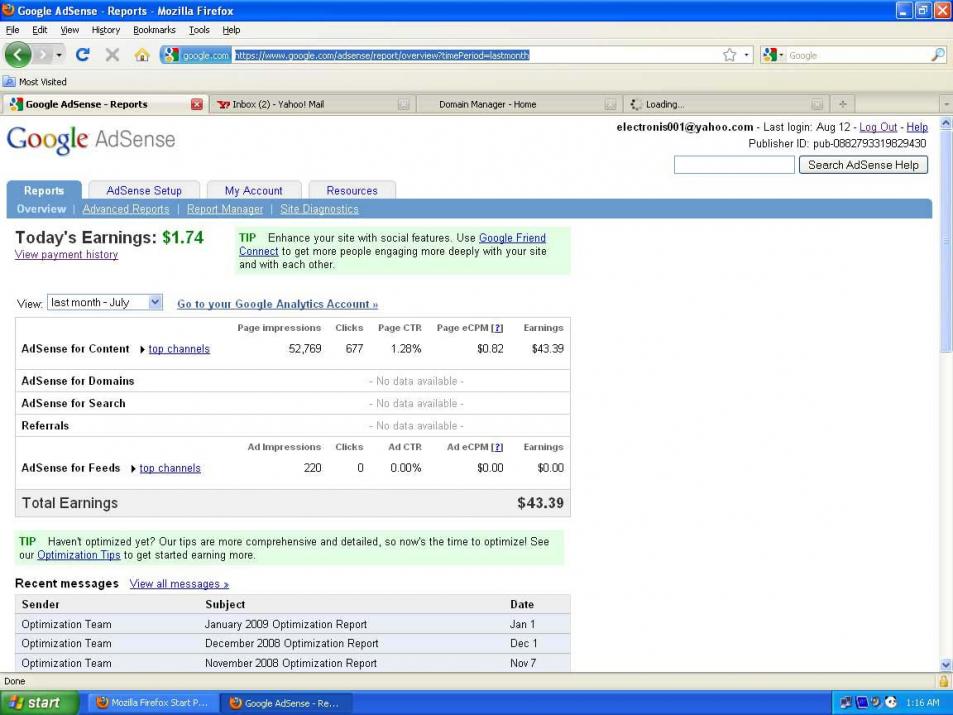Click the Google AdSense taskbar button
The height and width of the screenshot is (715, 953).
point(285,703)
